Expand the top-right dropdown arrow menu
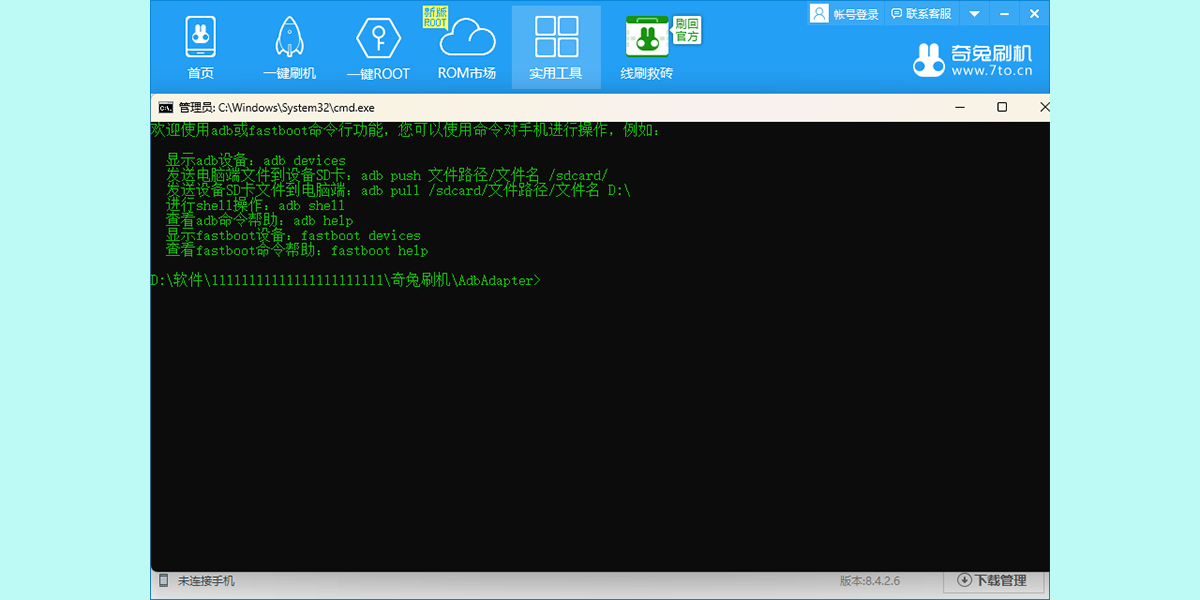 click(974, 14)
